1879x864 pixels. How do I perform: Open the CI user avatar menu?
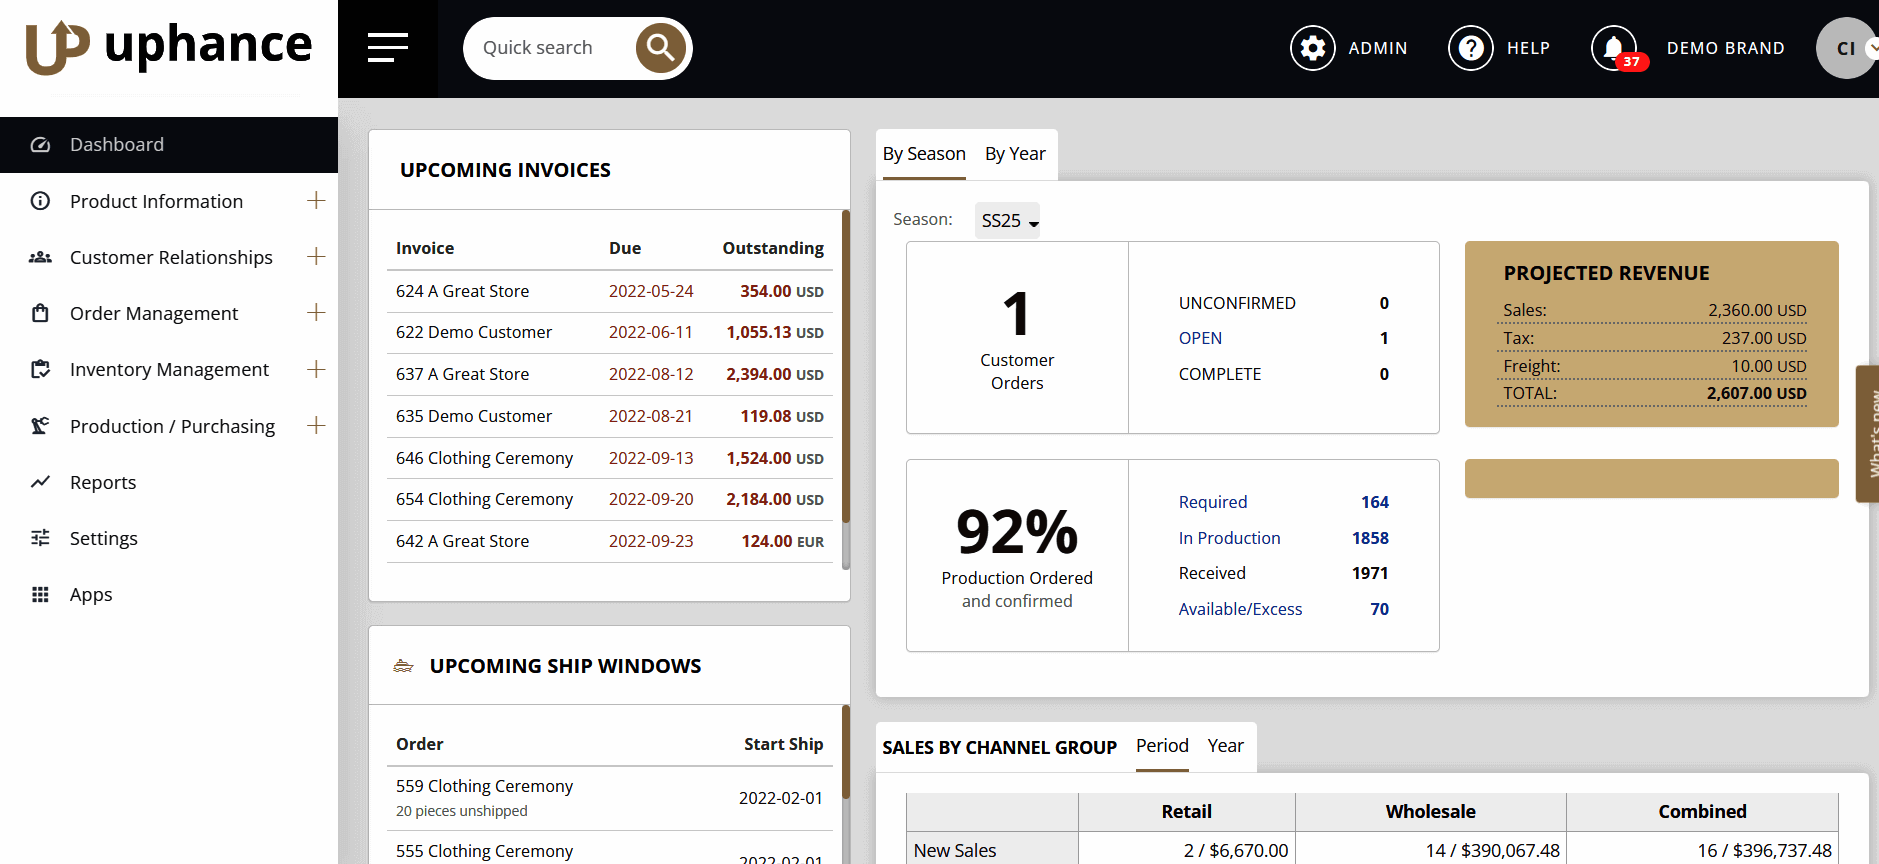(x=1845, y=48)
